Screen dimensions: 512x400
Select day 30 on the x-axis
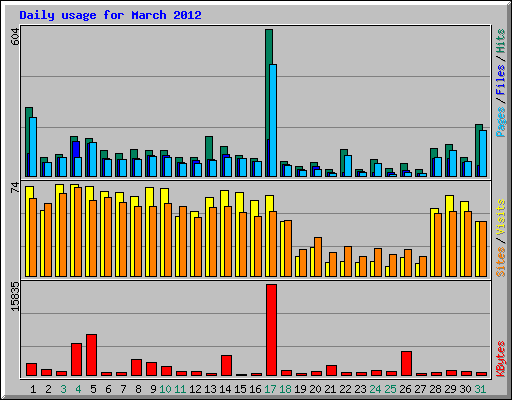coord(465,389)
